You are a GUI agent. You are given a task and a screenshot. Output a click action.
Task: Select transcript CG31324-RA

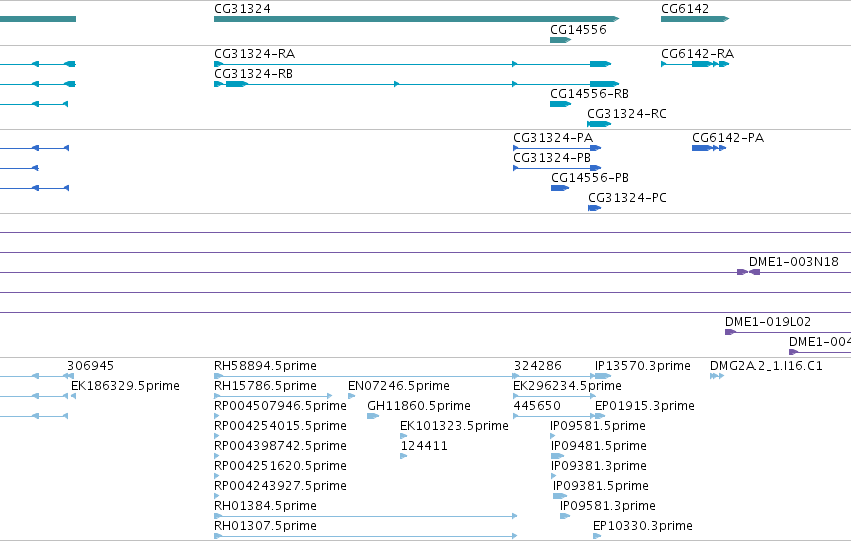pos(412,64)
